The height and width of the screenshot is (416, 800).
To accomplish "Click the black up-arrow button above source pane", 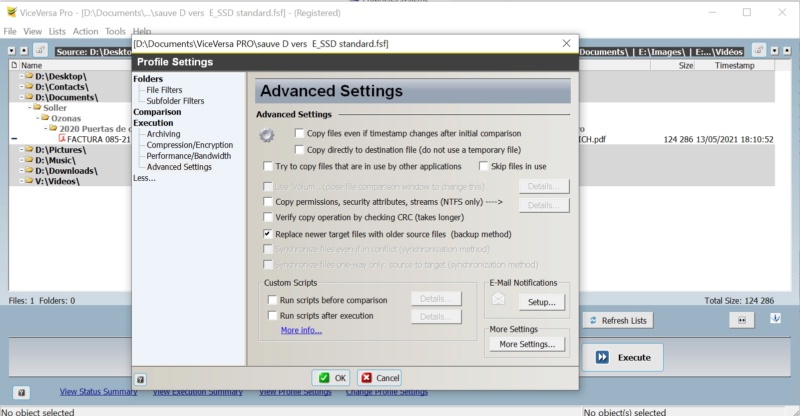I will pos(24,51).
